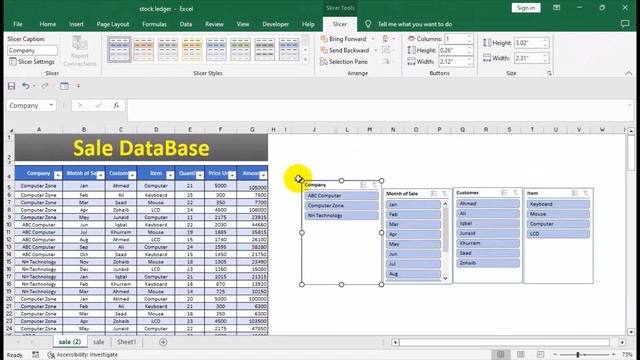The height and width of the screenshot is (360, 640).
Task: Click Bring Forward
Action: click(x=344, y=39)
